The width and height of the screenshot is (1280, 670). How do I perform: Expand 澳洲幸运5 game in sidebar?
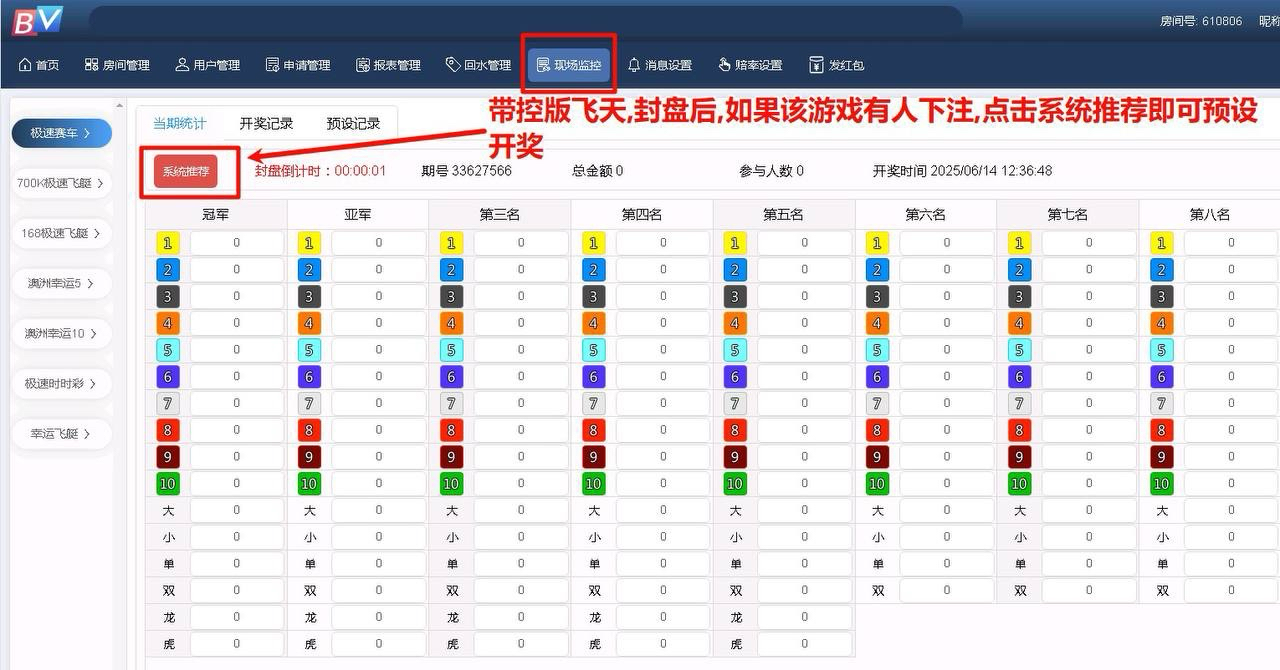(x=61, y=283)
